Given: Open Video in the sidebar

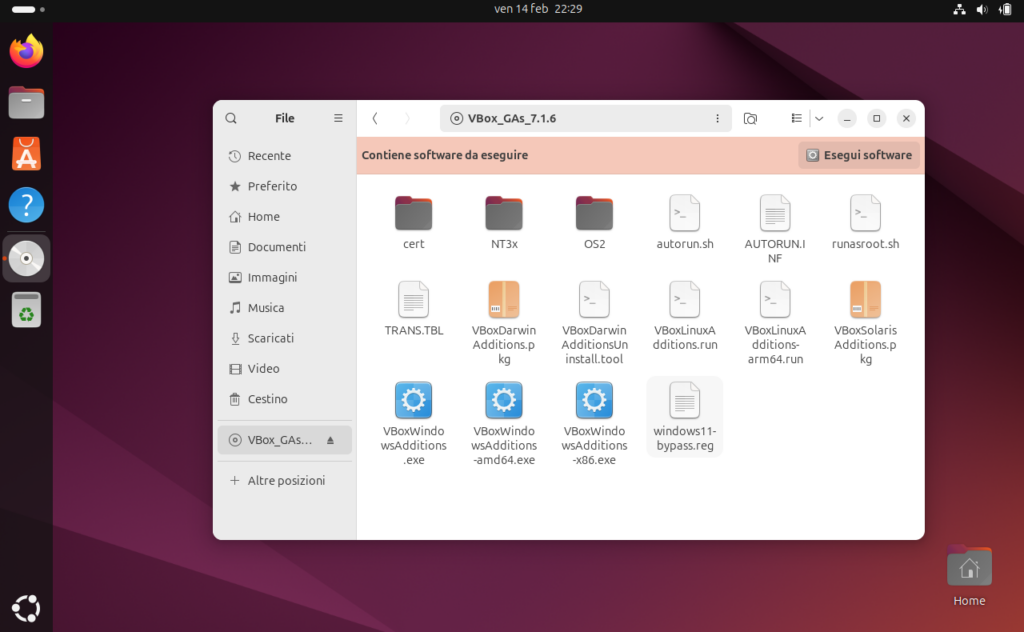Looking at the screenshot, I should click(x=285, y=368).
